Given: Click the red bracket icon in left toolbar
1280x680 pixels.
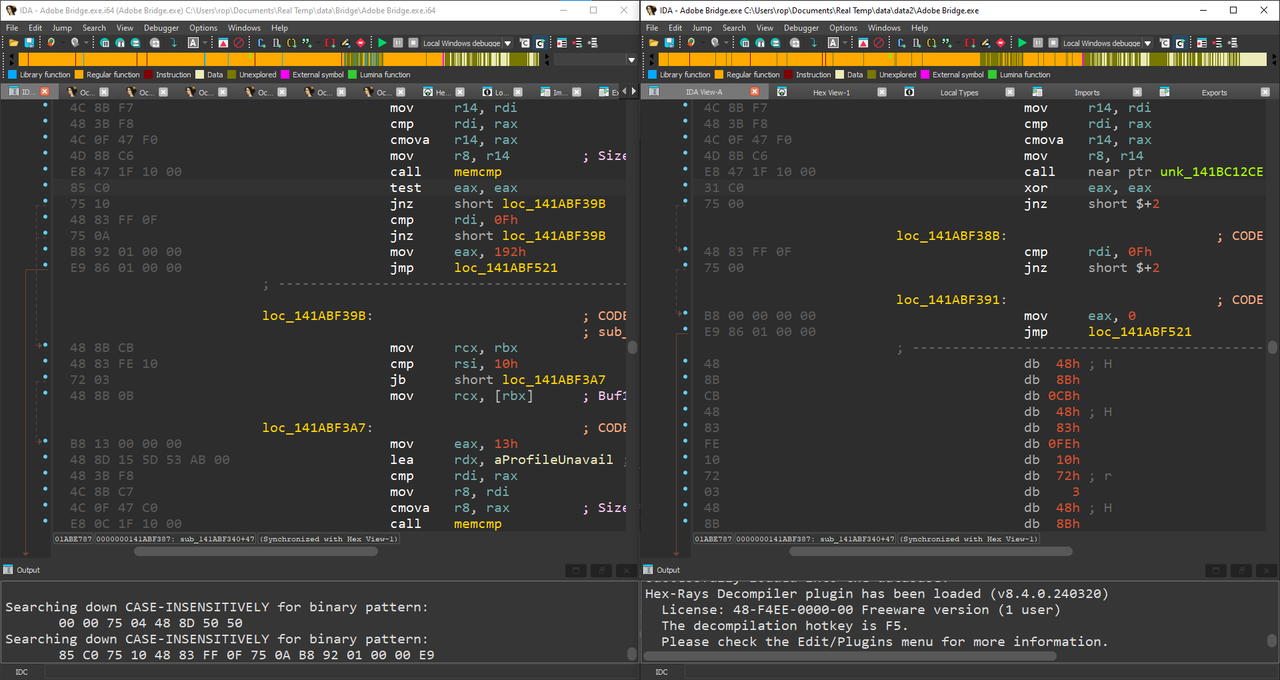Looking at the screenshot, I should 330,43.
